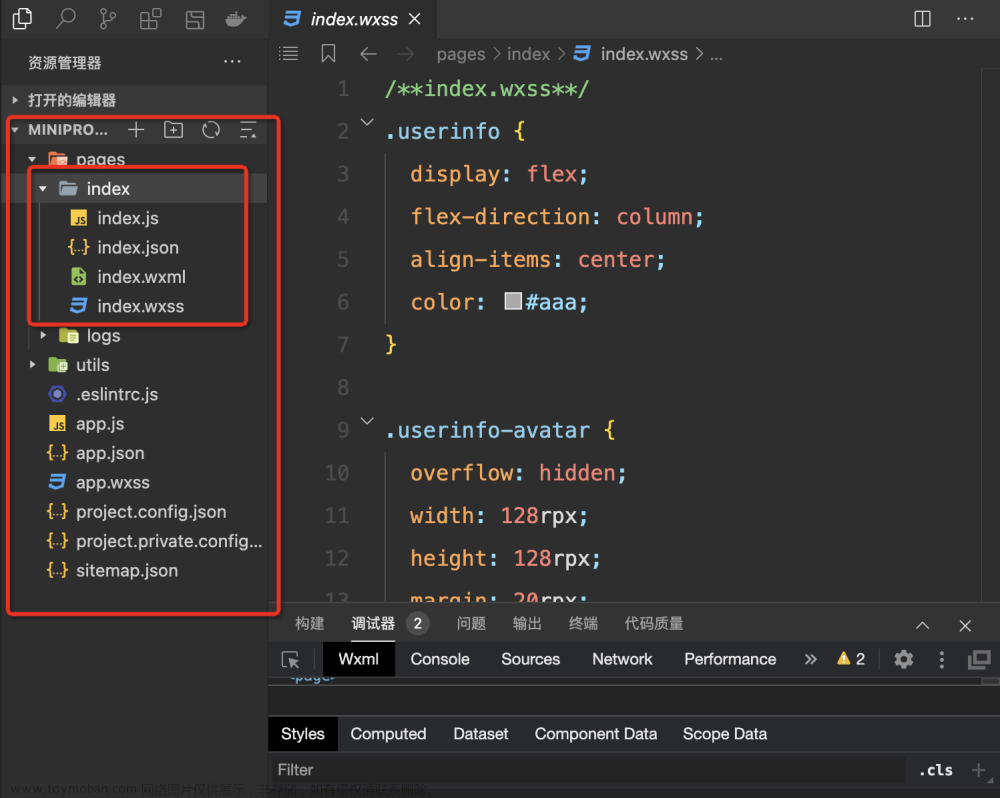Fold the .userinfo rule block
The height and width of the screenshot is (798, 1000).
click(x=367, y=121)
